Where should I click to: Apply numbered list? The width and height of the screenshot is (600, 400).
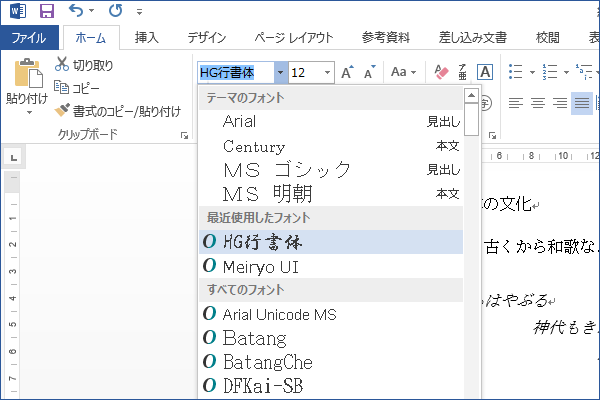550,72
